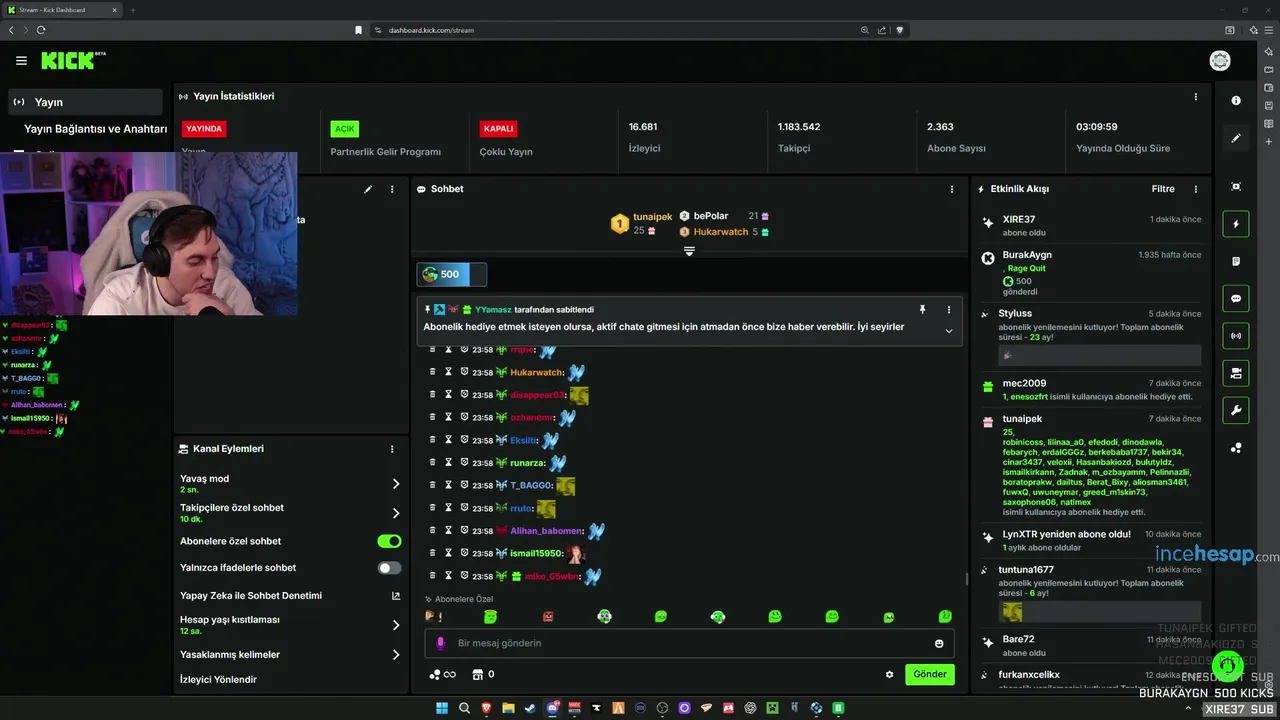
Task: Expand Takipçilere özel sohbet arrow
Action: (396, 513)
